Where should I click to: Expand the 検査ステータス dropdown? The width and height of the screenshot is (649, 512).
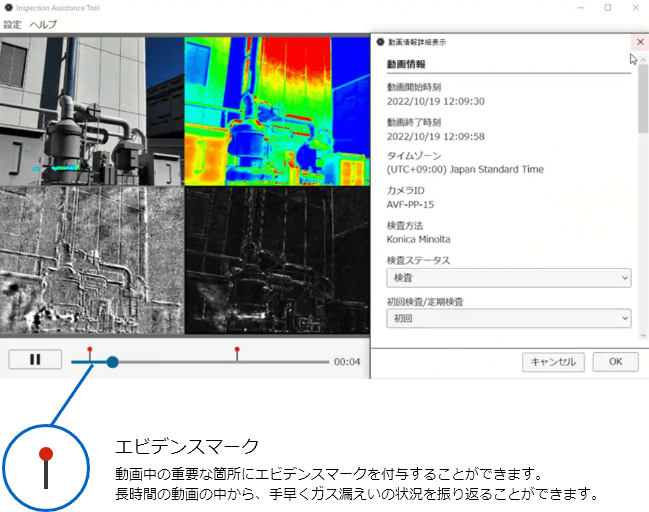(x=508, y=277)
